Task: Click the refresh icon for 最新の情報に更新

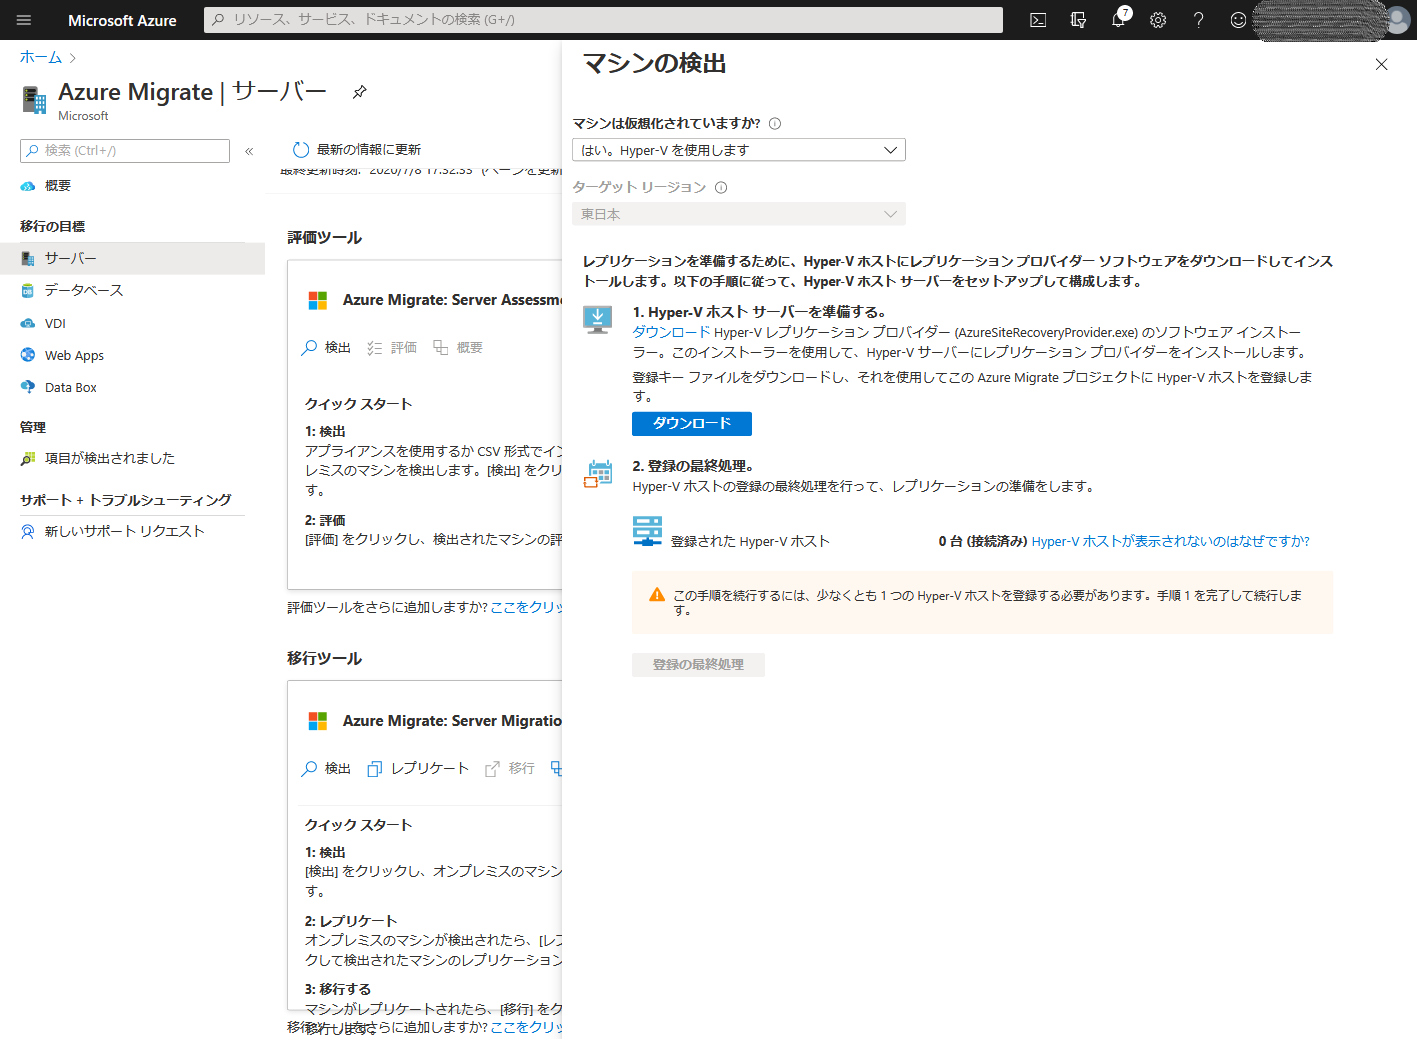Action: coord(301,150)
